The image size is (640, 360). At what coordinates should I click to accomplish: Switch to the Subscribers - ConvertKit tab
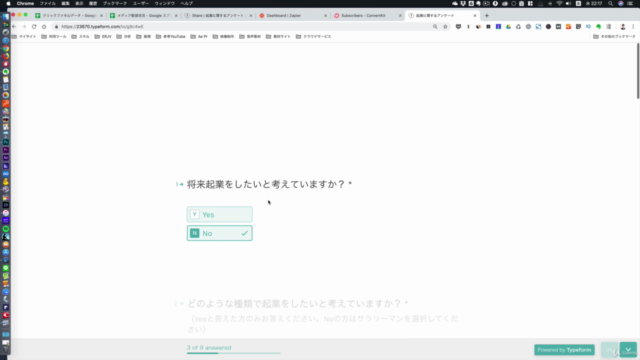coord(367,16)
